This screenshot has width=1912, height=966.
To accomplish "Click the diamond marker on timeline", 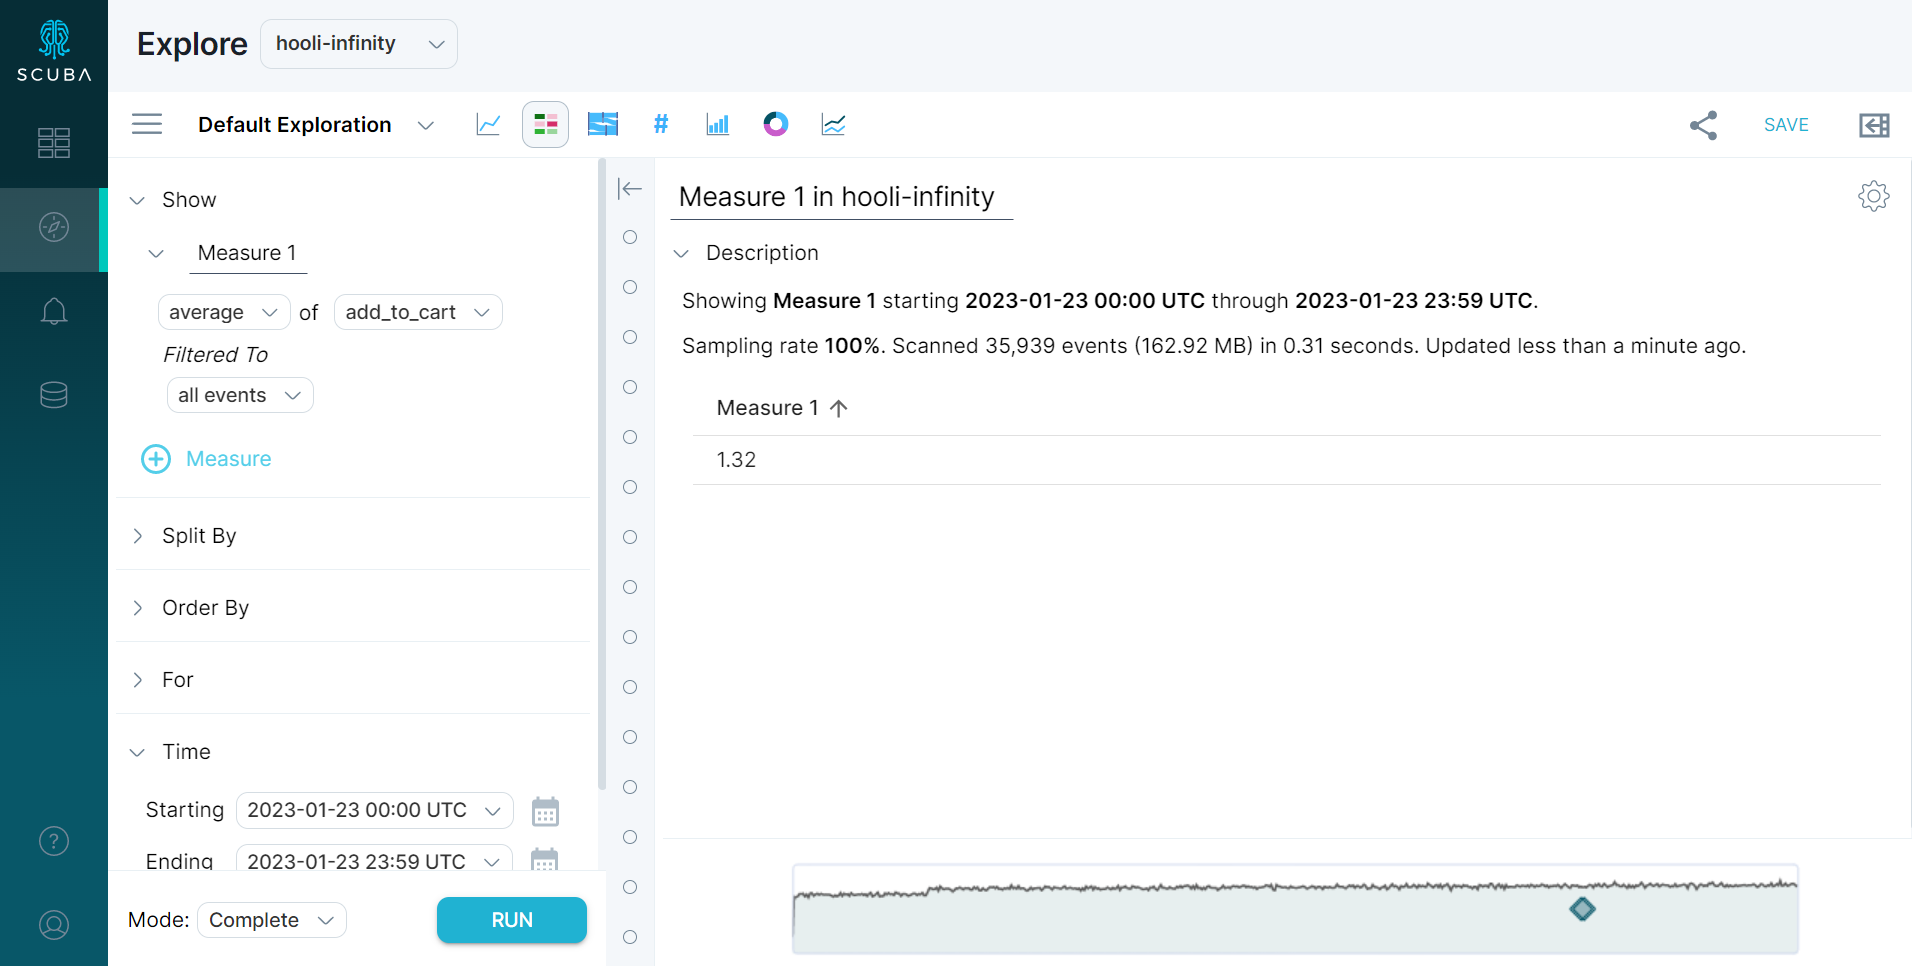I will click(x=1582, y=909).
